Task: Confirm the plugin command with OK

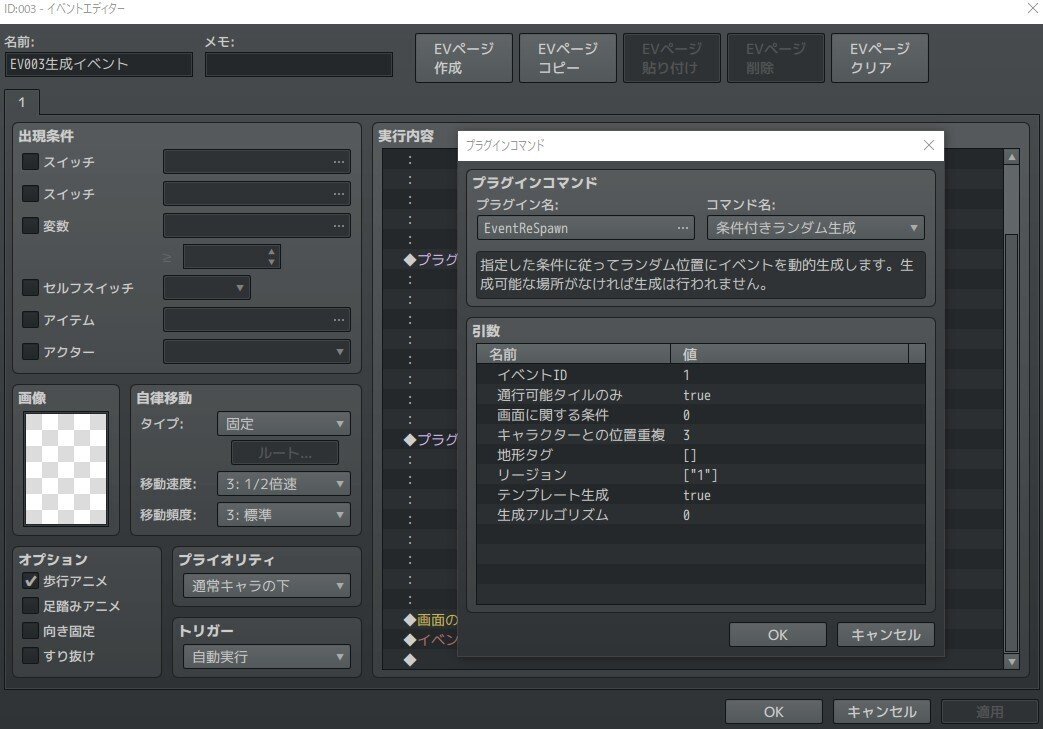Action: tap(777, 634)
